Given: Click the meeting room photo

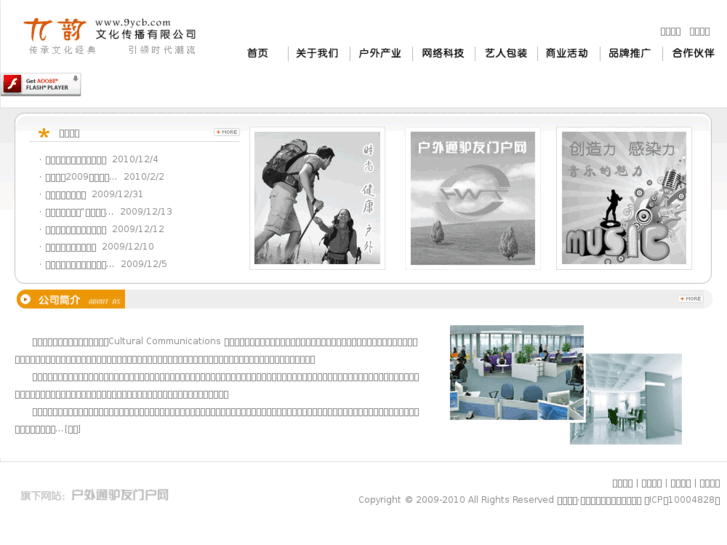Looking at the screenshot, I should pos(631,399).
